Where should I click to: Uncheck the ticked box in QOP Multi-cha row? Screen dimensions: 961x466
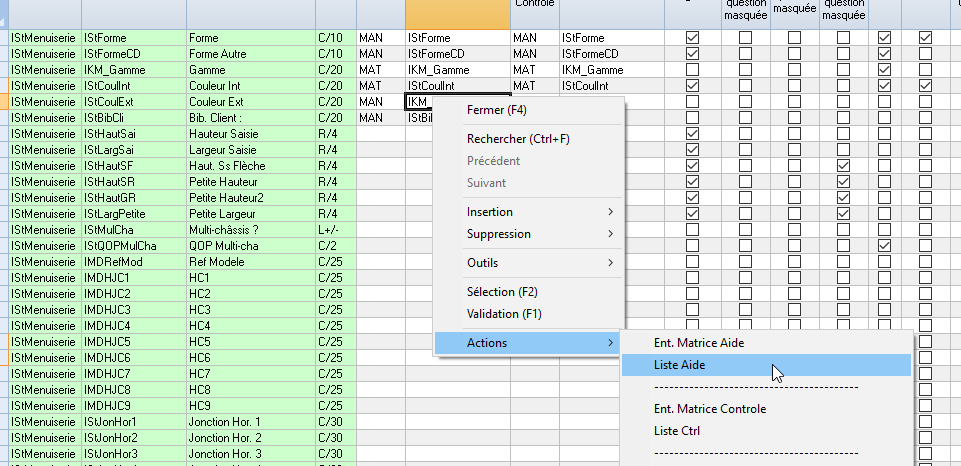click(x=884, y=246)
